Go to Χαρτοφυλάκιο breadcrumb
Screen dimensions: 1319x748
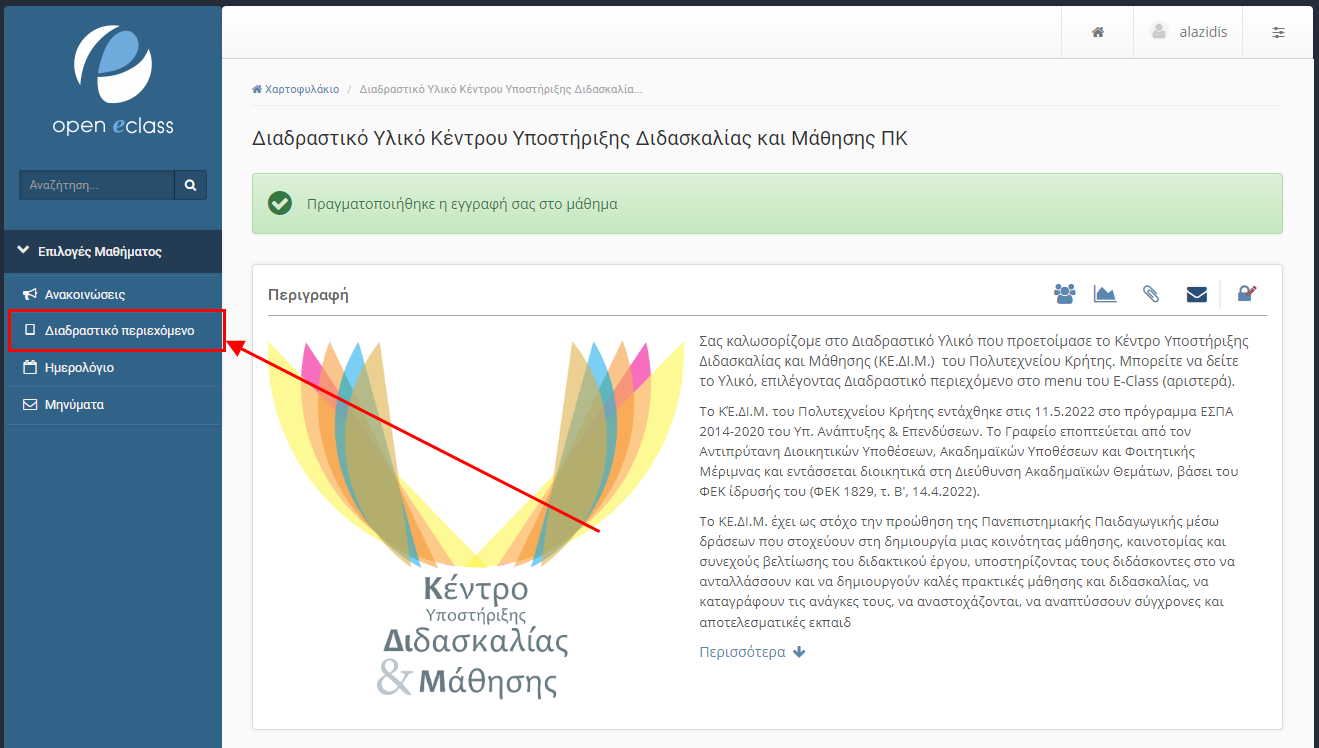click(296, 89)
